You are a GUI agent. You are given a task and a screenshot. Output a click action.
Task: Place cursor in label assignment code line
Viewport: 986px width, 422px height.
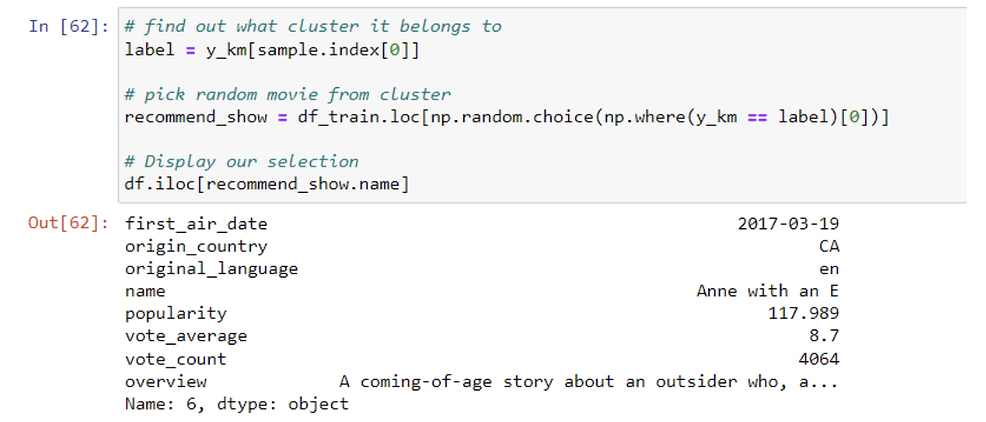272,50
